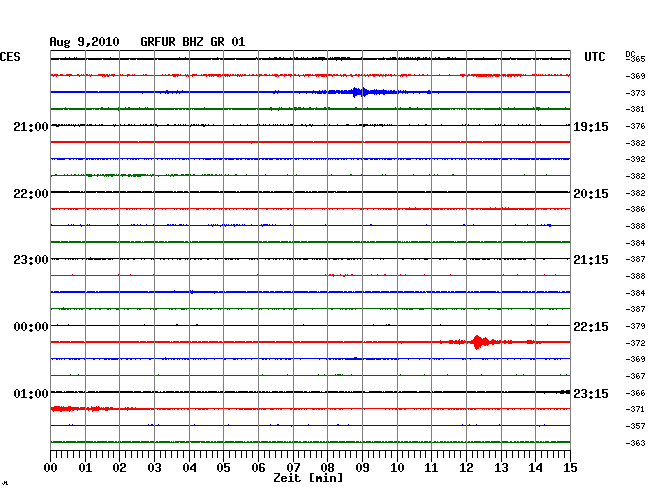Screen dimensions: 650x494
Task: Click the DC offset value -366
Action: (x=635, y=393)
